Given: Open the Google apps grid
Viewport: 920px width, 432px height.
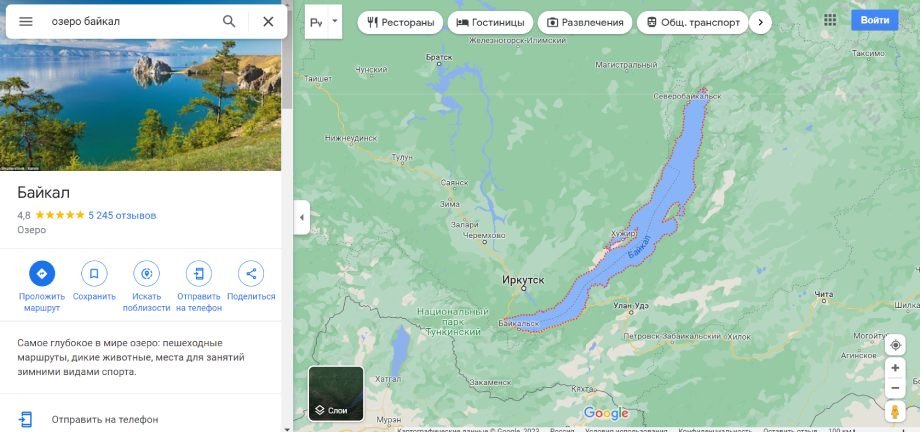Looking at the screenshot, I should 830,20.
